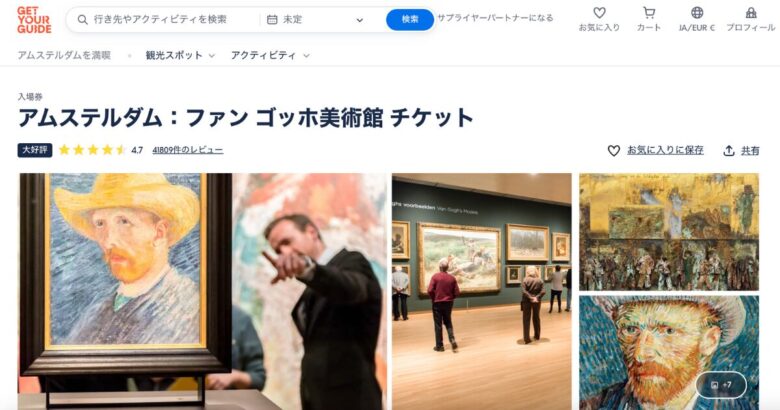The height and width of the screenshot is (410, 780).
Task: Expand the アクティビティ menu
Action: [x=270, y=55]
